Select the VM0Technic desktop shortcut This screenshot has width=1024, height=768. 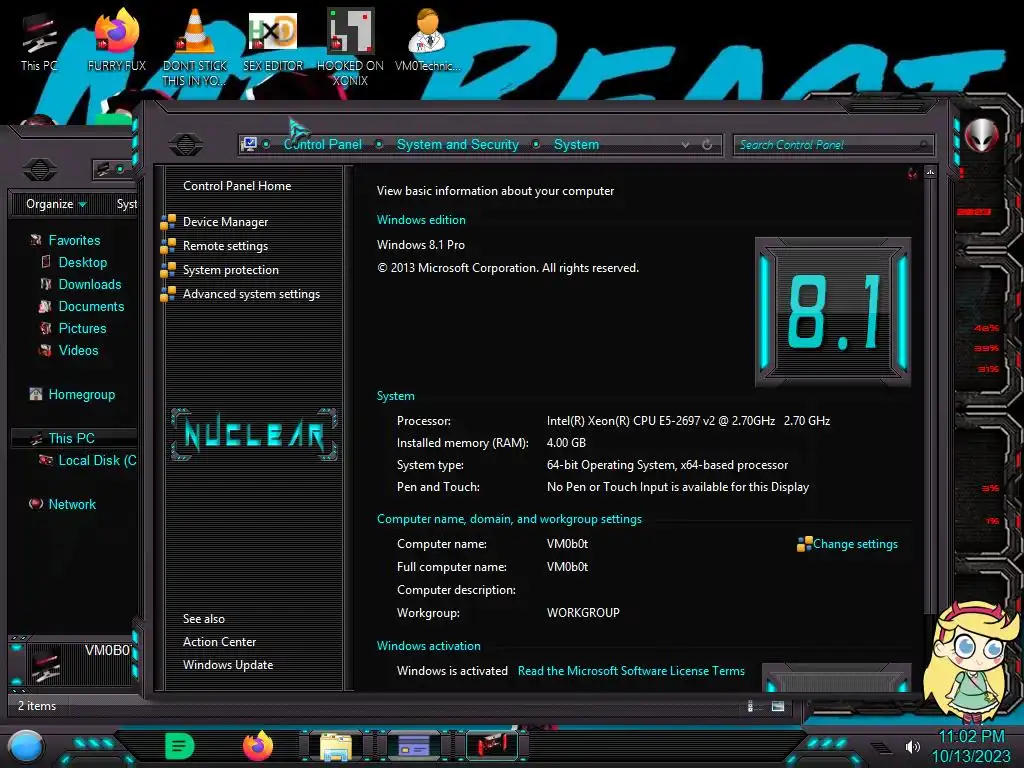pos(427,42)
